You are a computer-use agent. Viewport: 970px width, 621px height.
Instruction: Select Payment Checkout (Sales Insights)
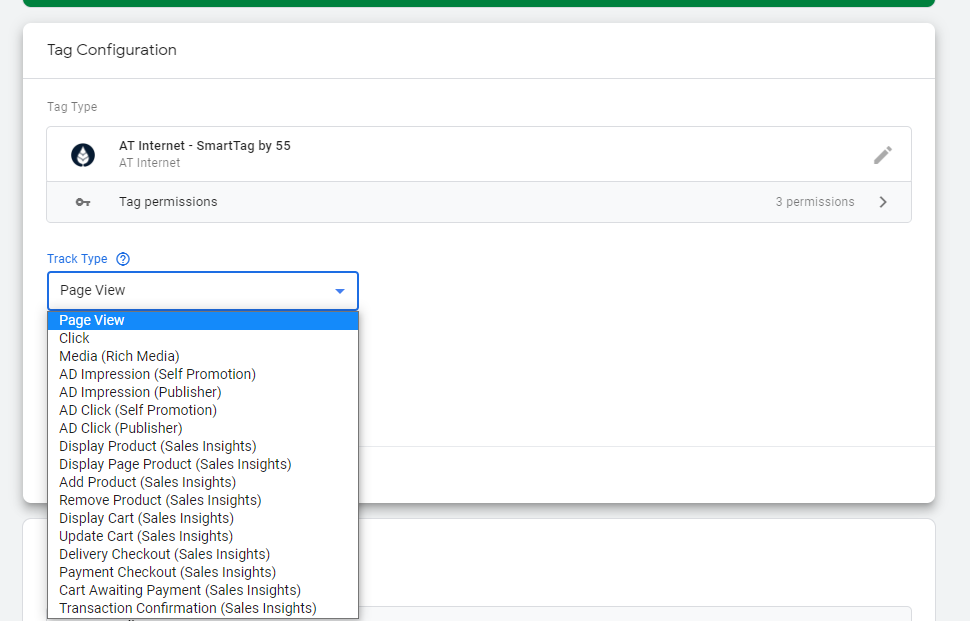click(x=167, y=572)
